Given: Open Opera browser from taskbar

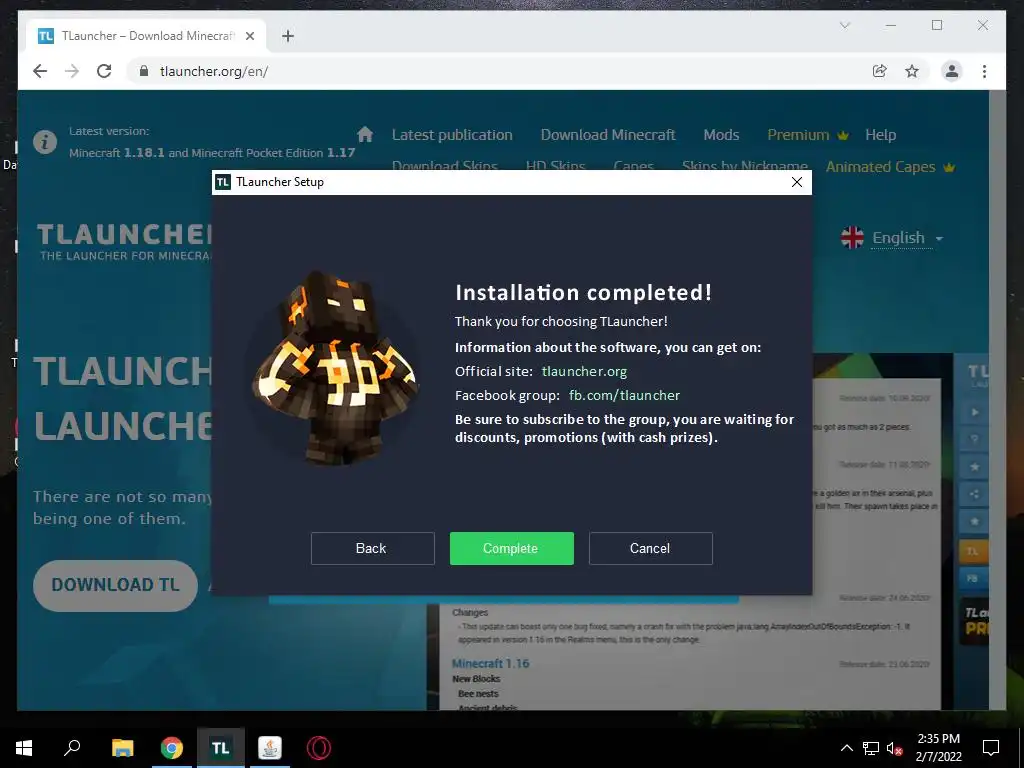Looking at the screenshot, I should 319,748.
